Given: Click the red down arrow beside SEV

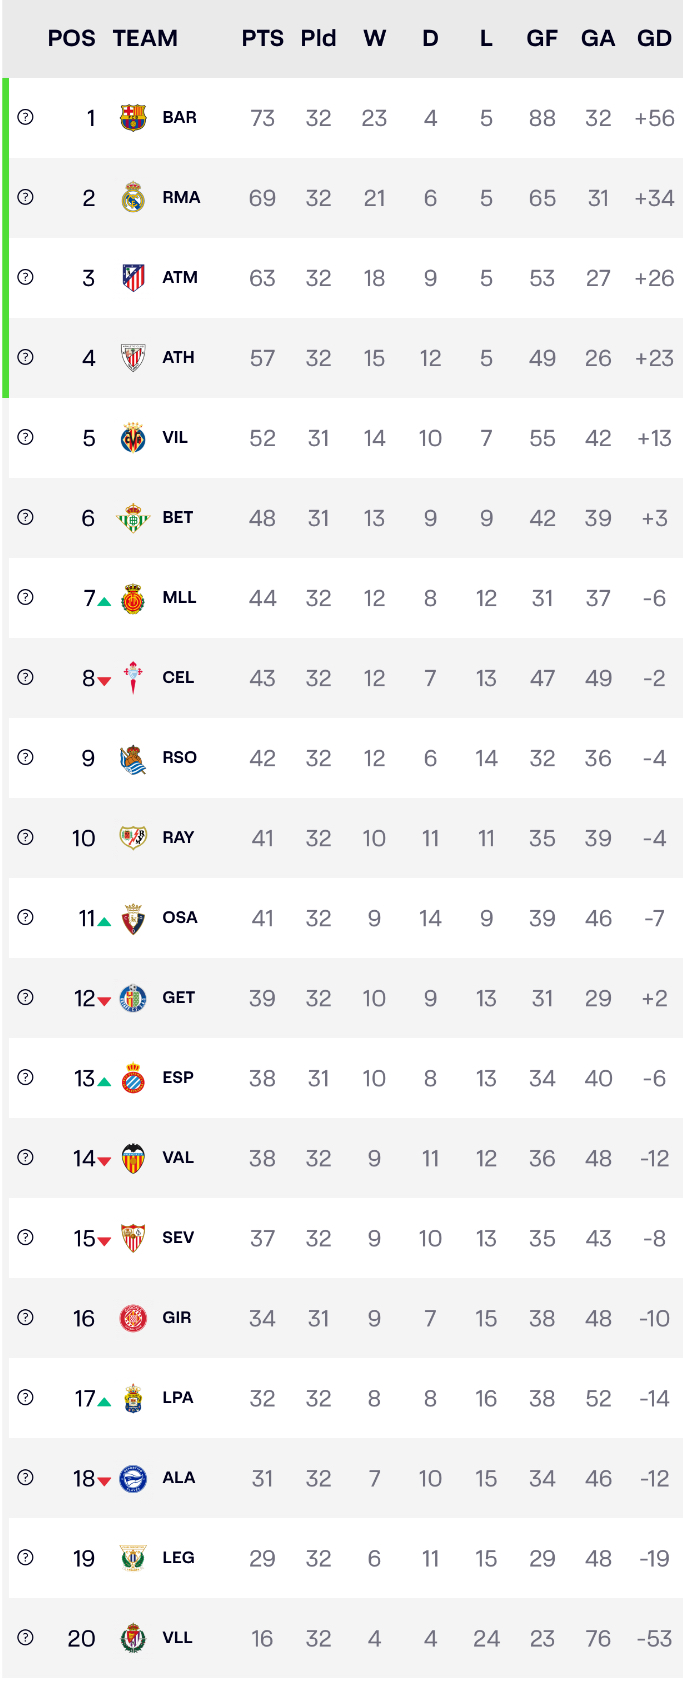Looking at the screenshot, I should click(x=104, y=1242).
